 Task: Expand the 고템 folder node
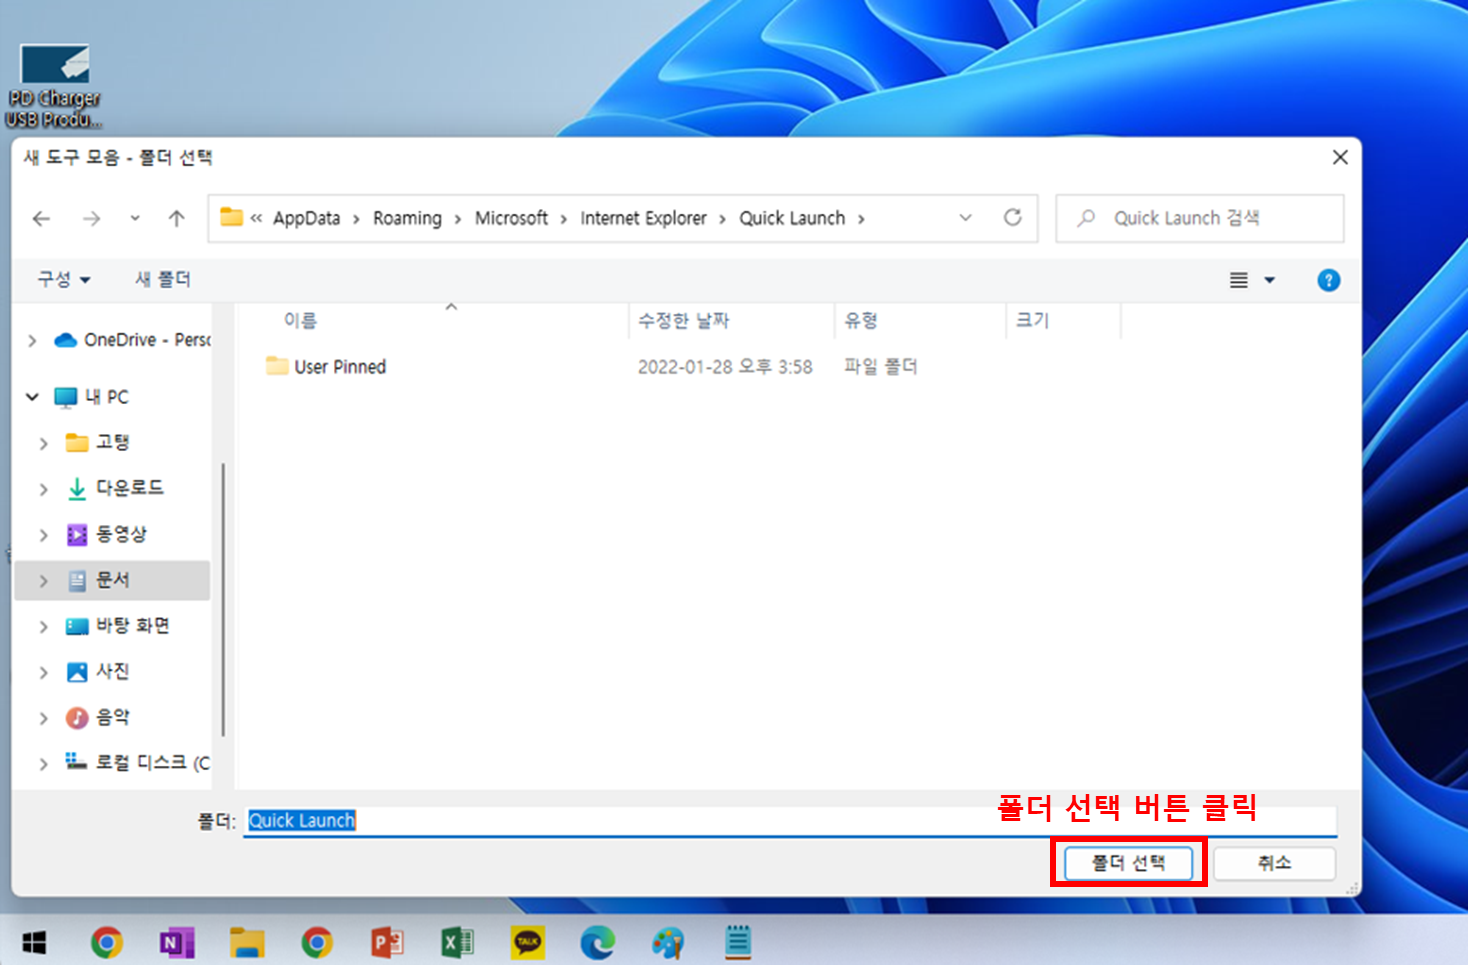pos(43,443)
